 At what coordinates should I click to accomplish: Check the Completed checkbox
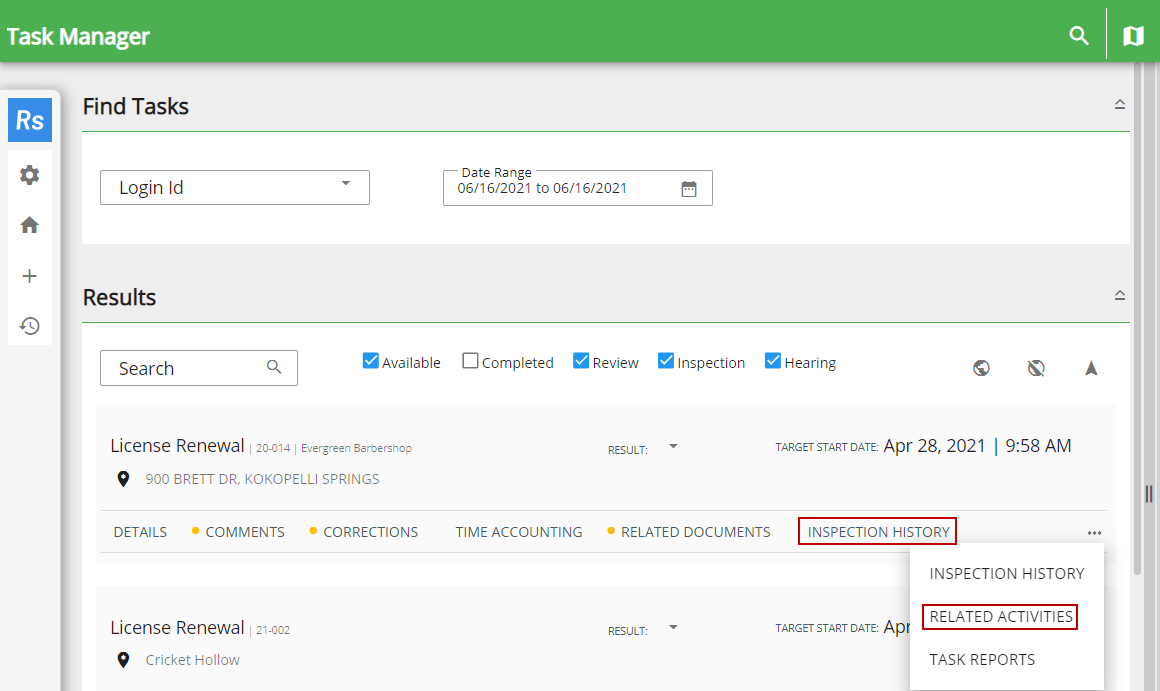[470, 361]
